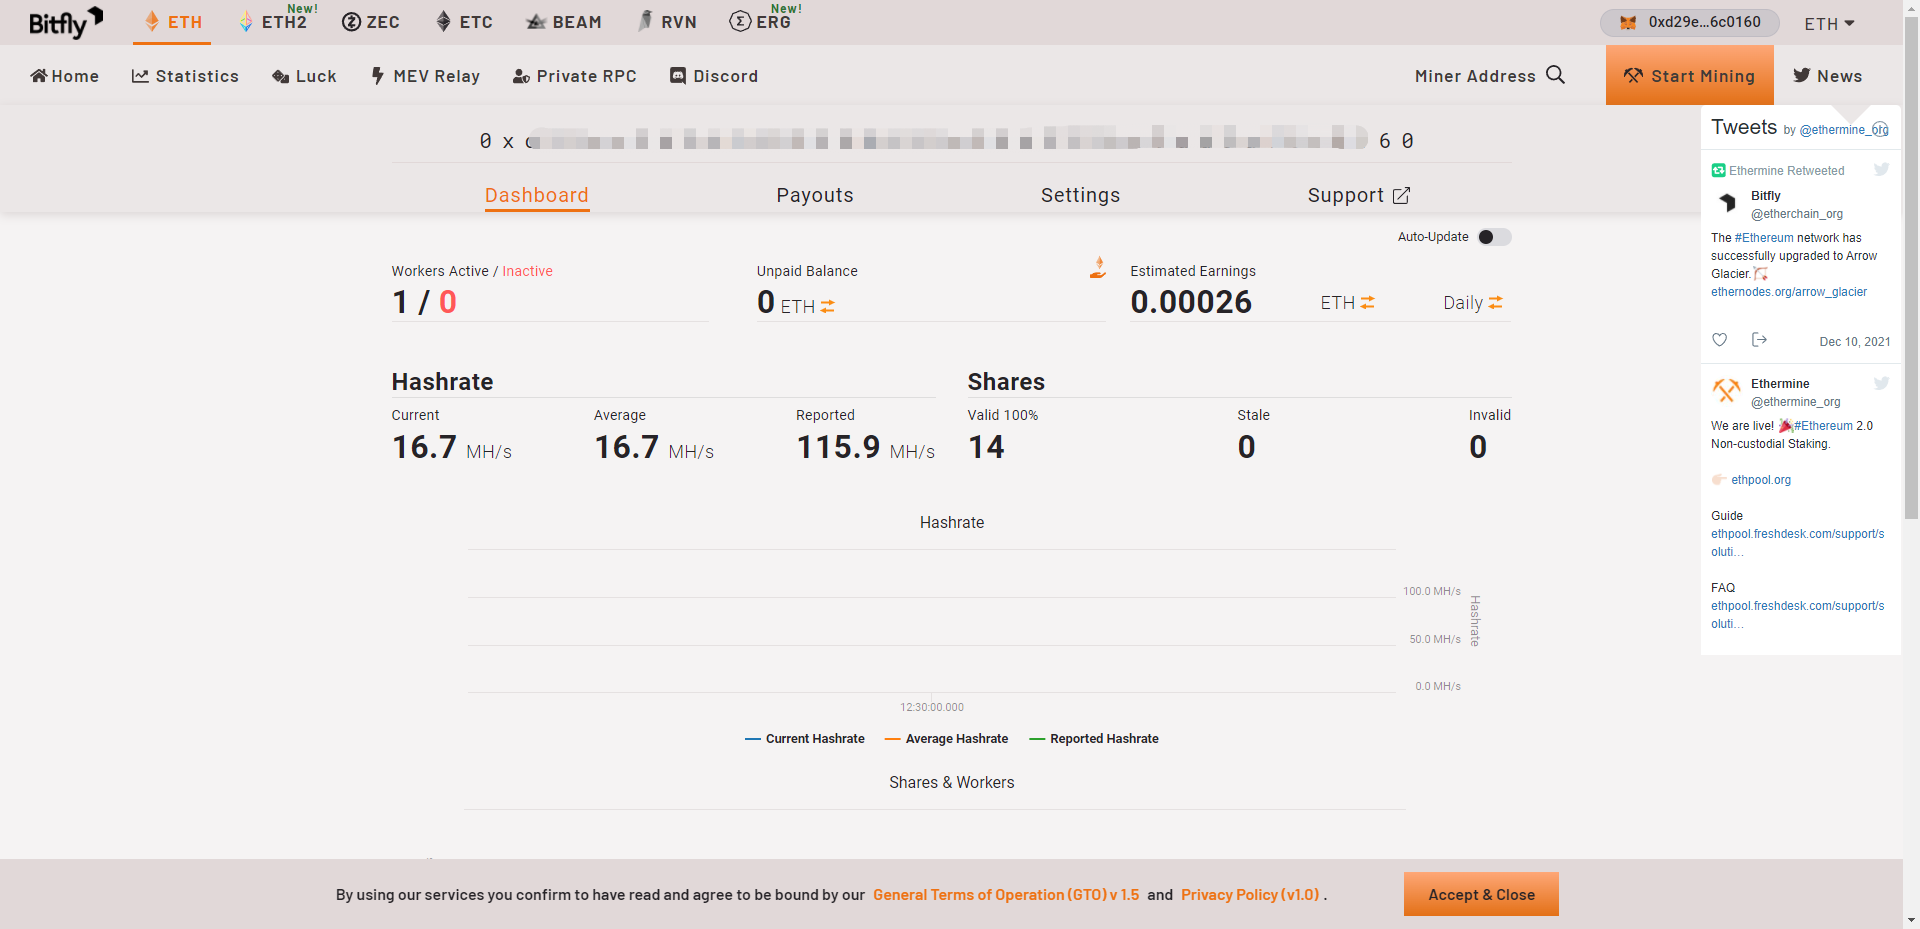Switch to the RVN coin tab
The image size is (1920, 929).
[x=667, y=22]
